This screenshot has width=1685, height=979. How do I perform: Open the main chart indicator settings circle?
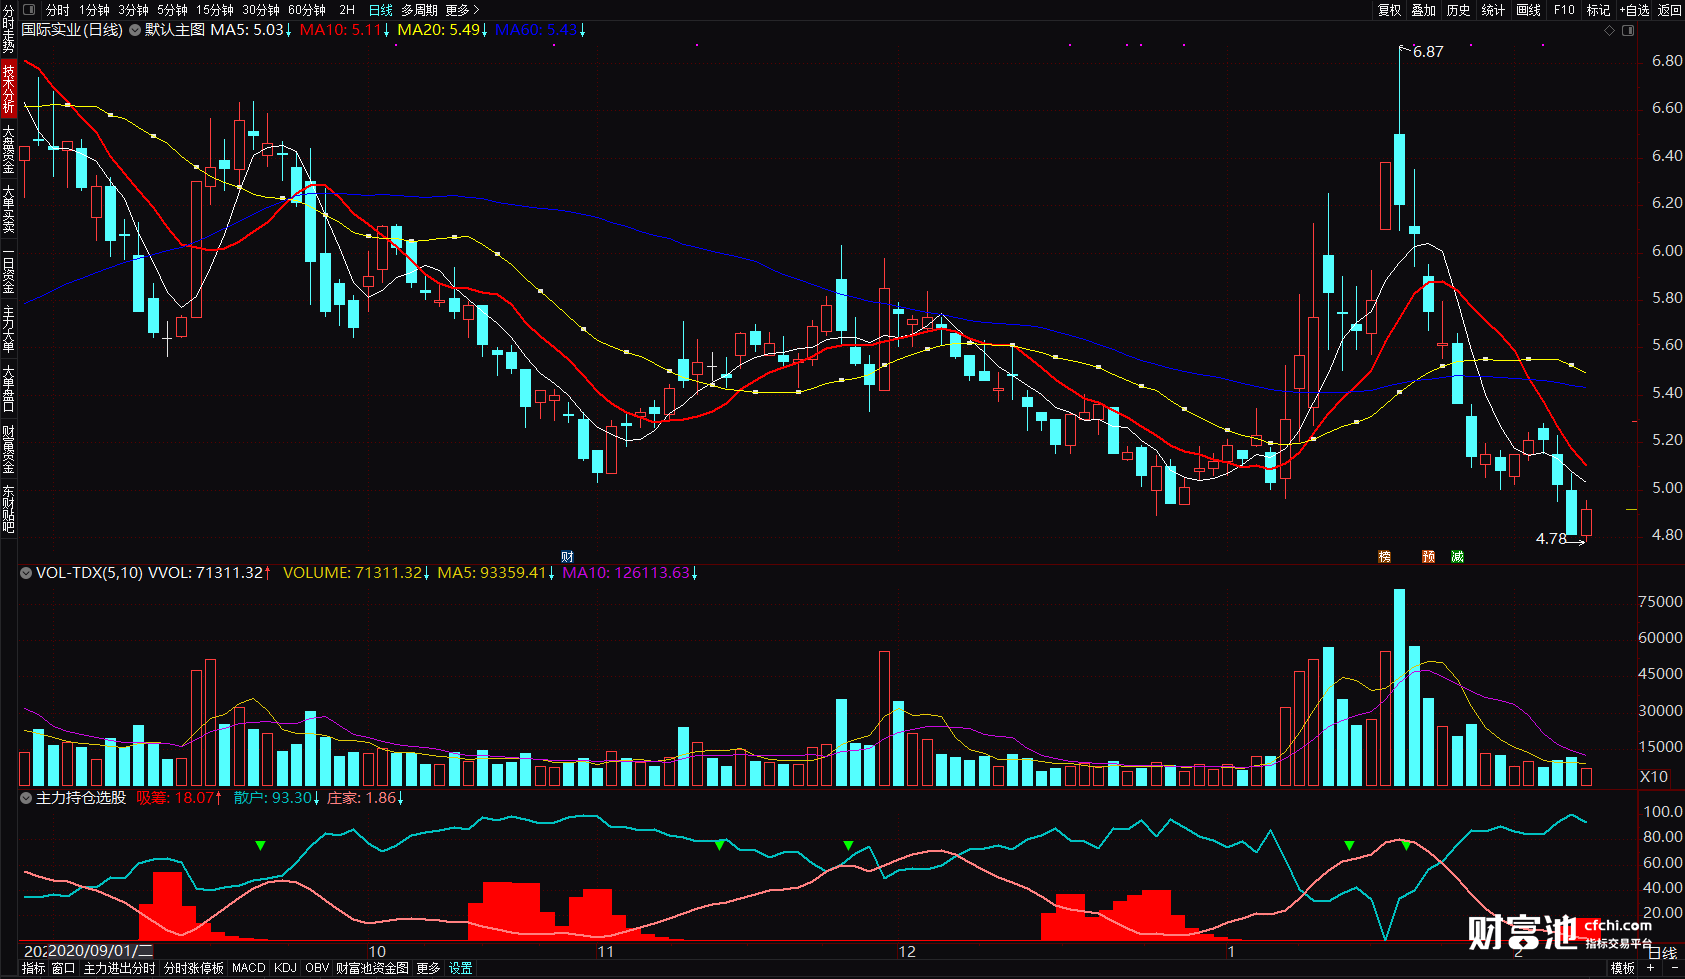tap(135, 30)
